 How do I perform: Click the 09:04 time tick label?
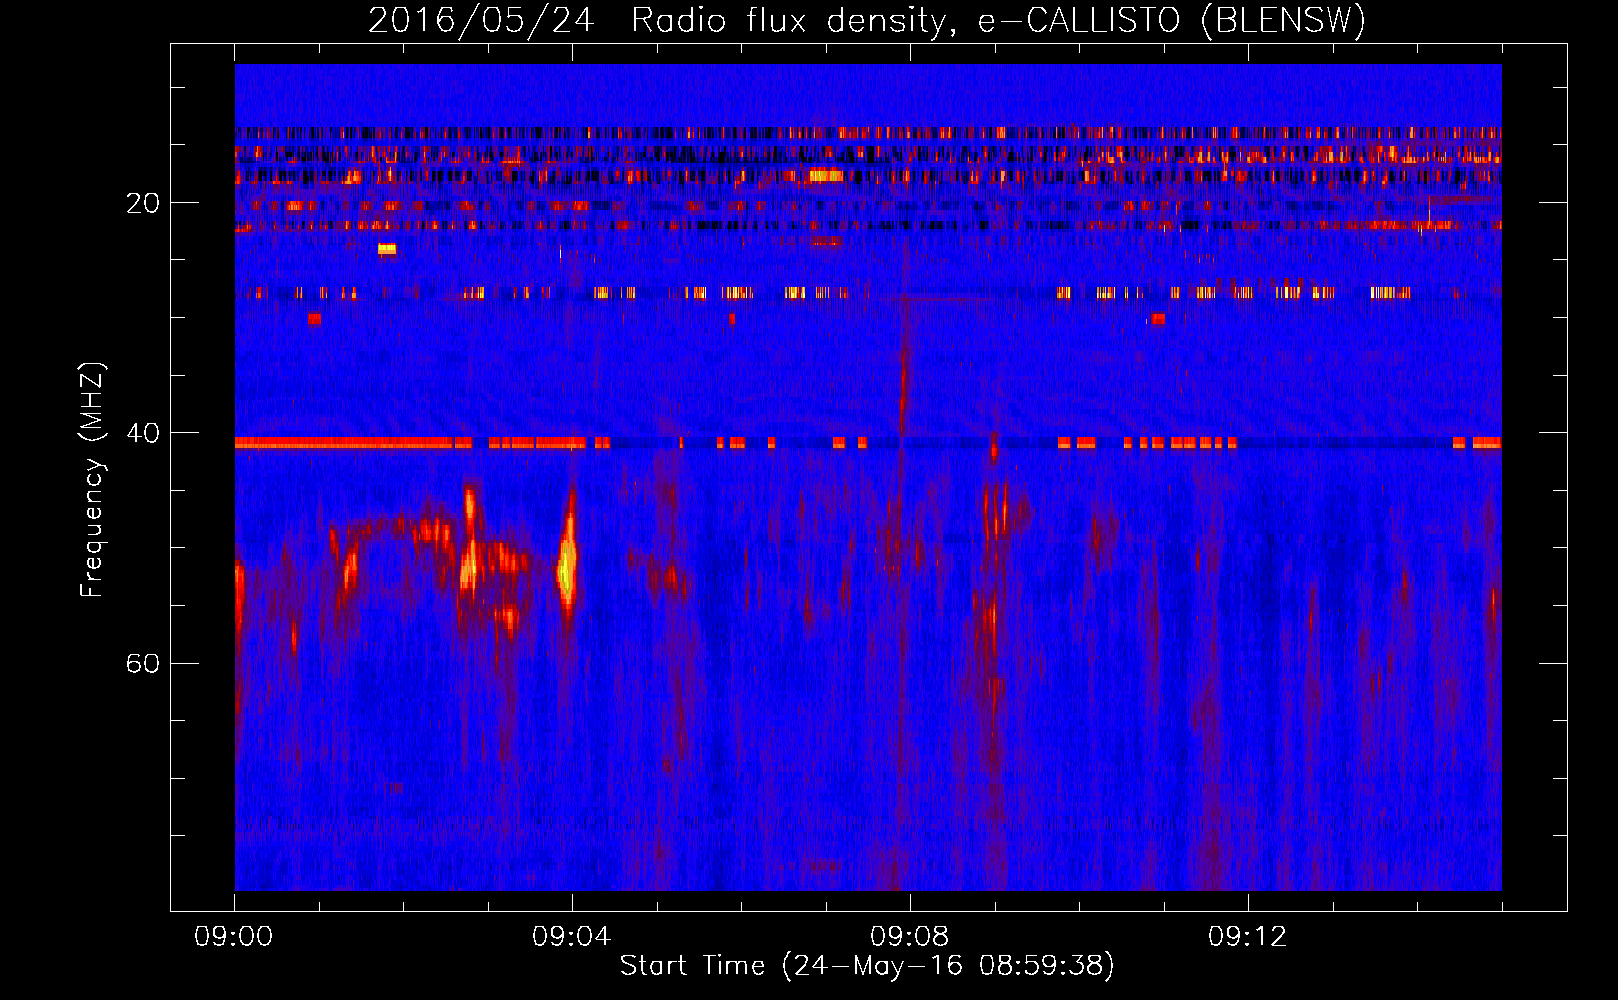(571, 936)
